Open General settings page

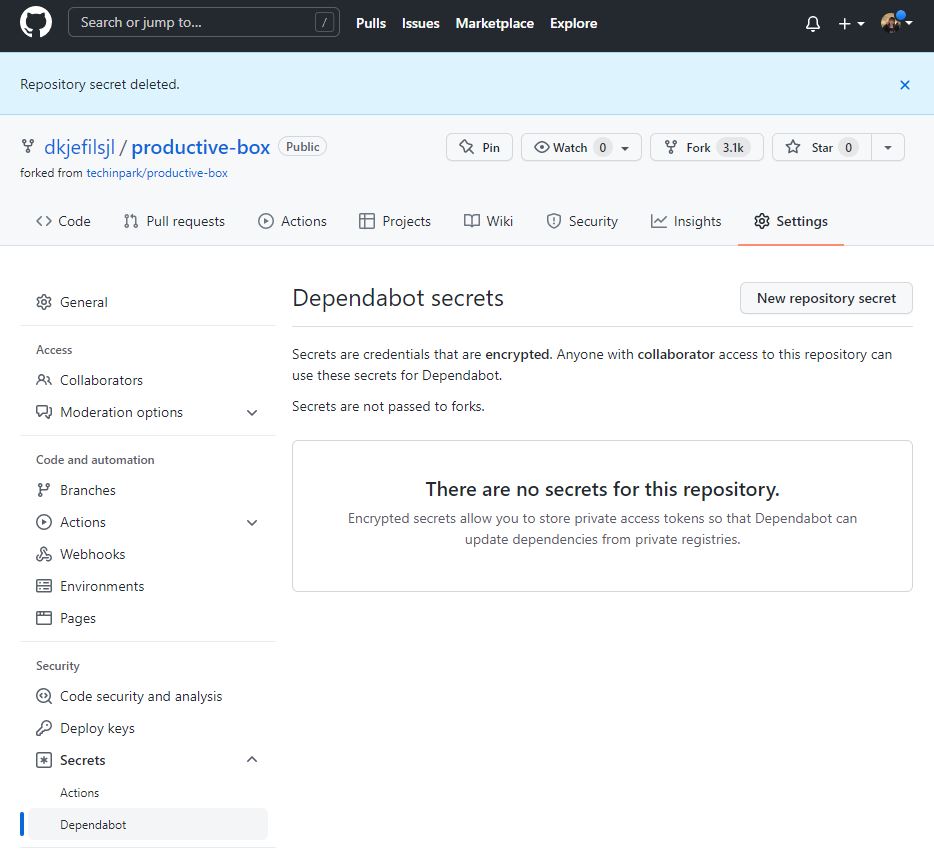(83, 302)
